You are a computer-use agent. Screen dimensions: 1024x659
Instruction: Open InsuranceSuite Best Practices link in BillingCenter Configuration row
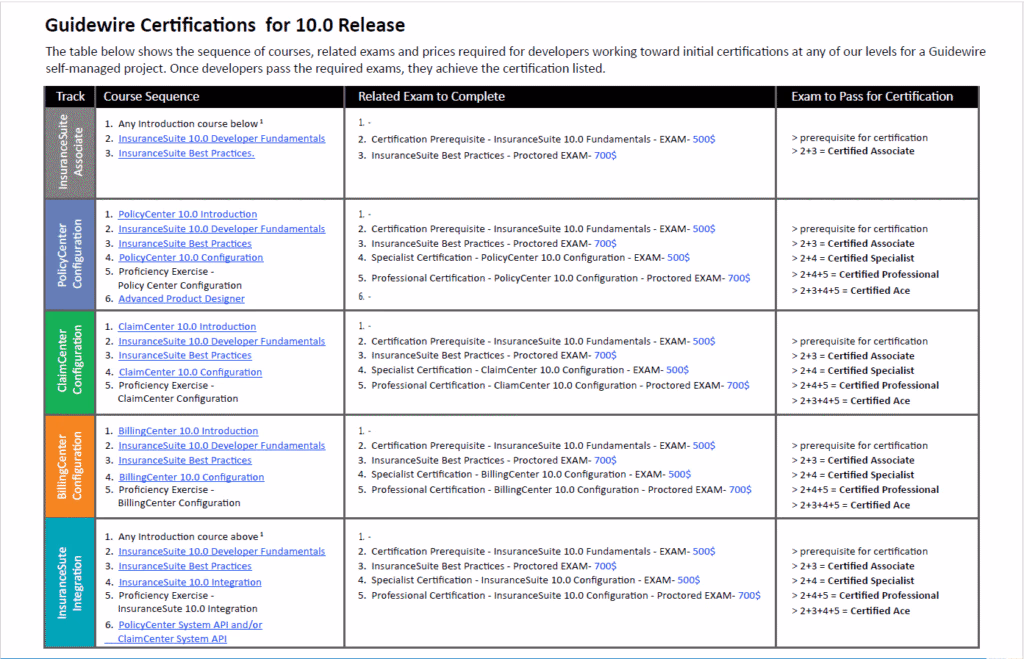[x=185, y=460]
